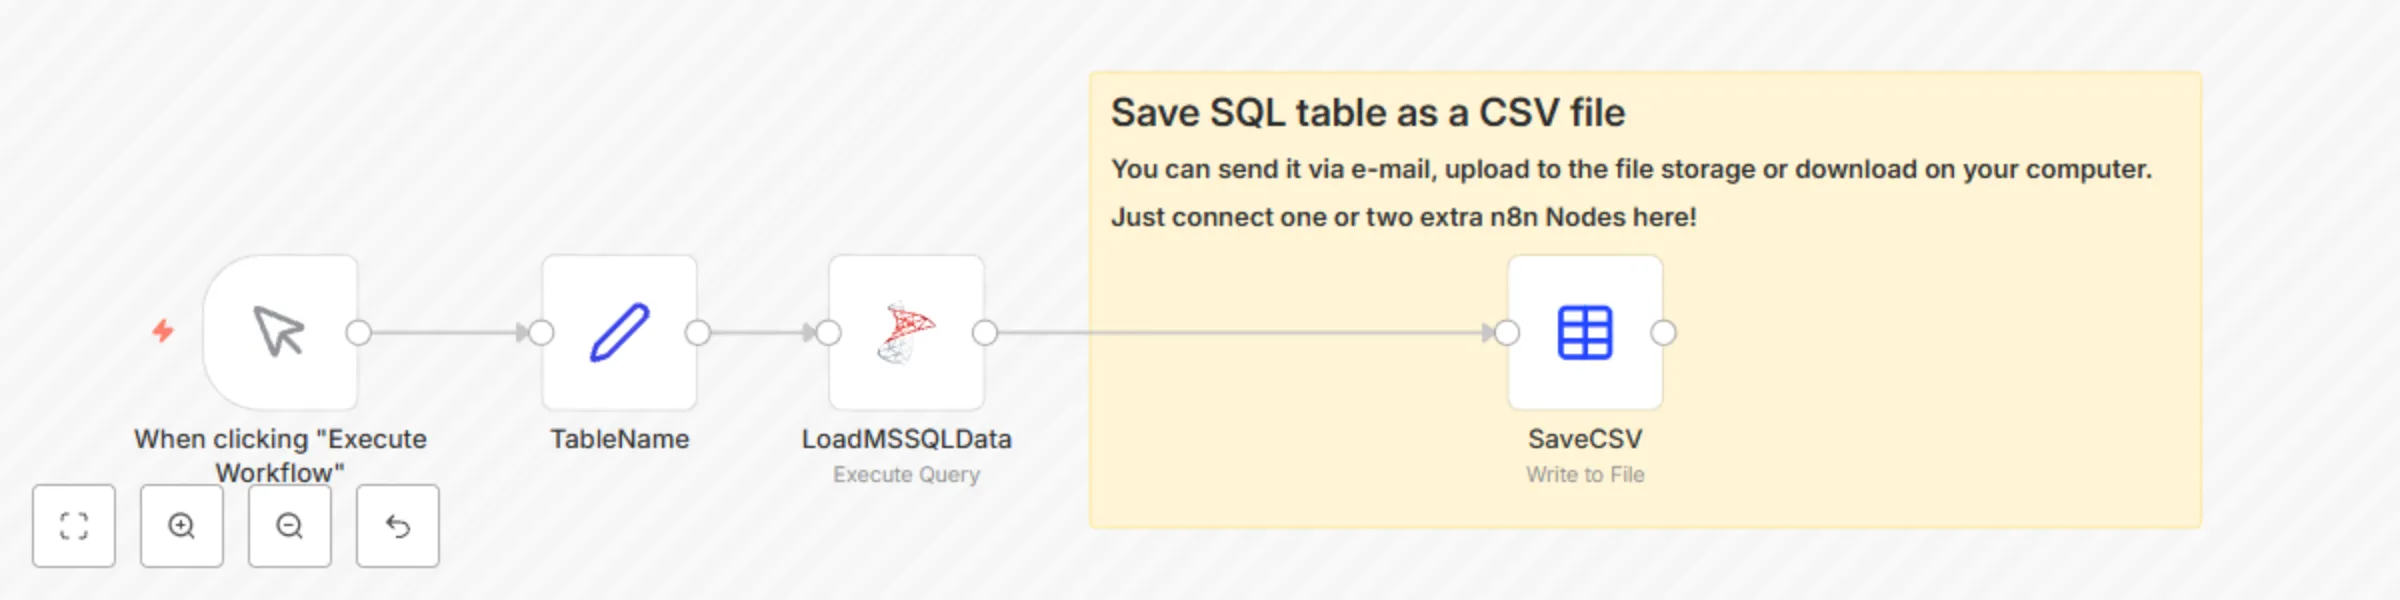
Task: Click the Execute Query subtitle text
Action: tap(905, 473)
